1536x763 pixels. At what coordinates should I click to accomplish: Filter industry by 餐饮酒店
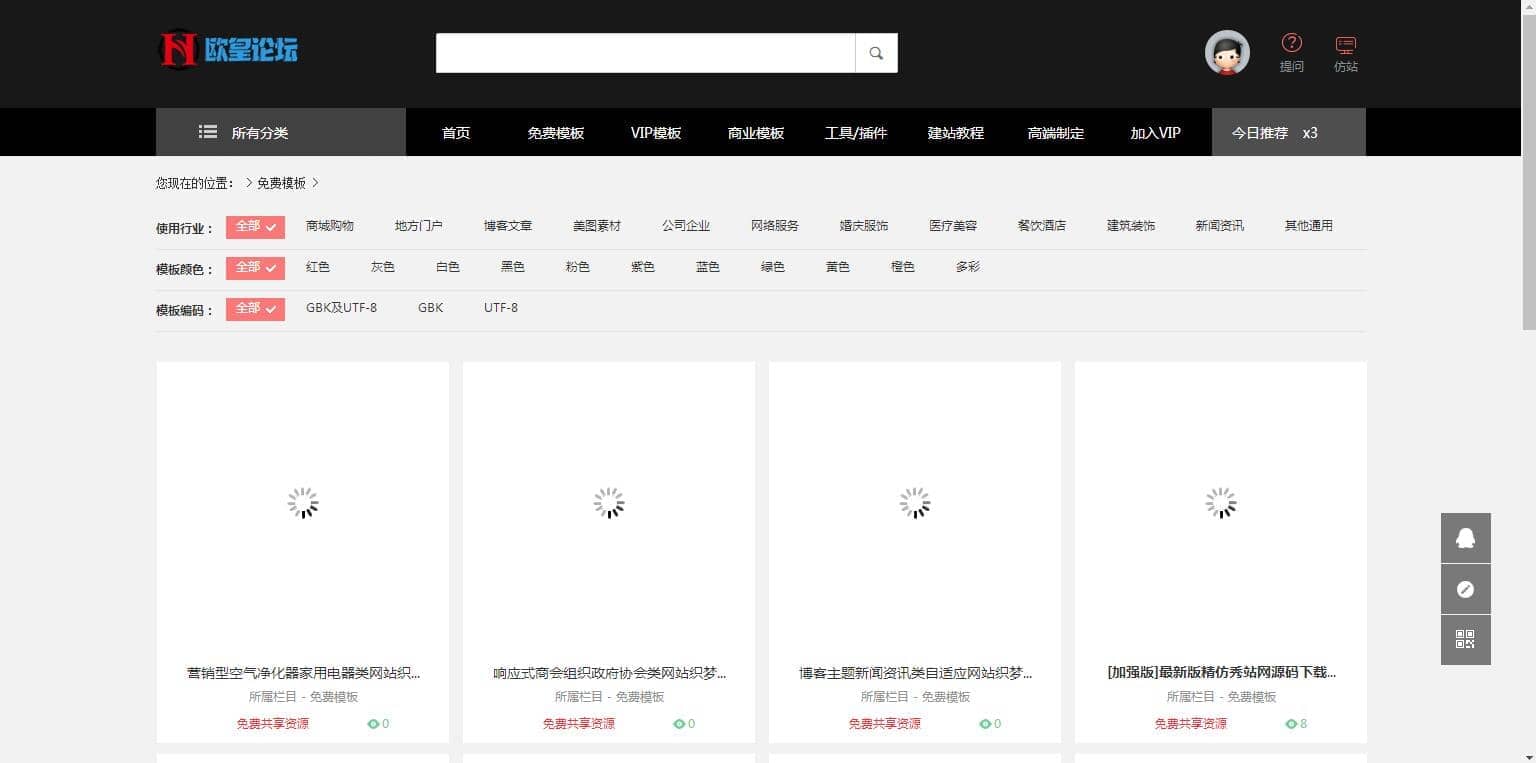tap(1042, 226)
